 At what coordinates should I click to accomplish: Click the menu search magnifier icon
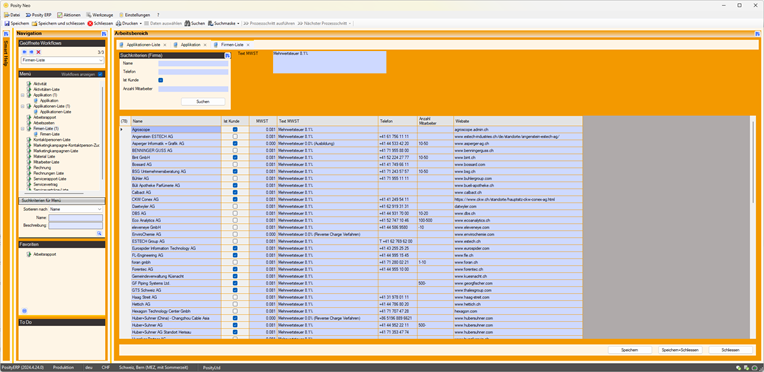tap(99, 234)
